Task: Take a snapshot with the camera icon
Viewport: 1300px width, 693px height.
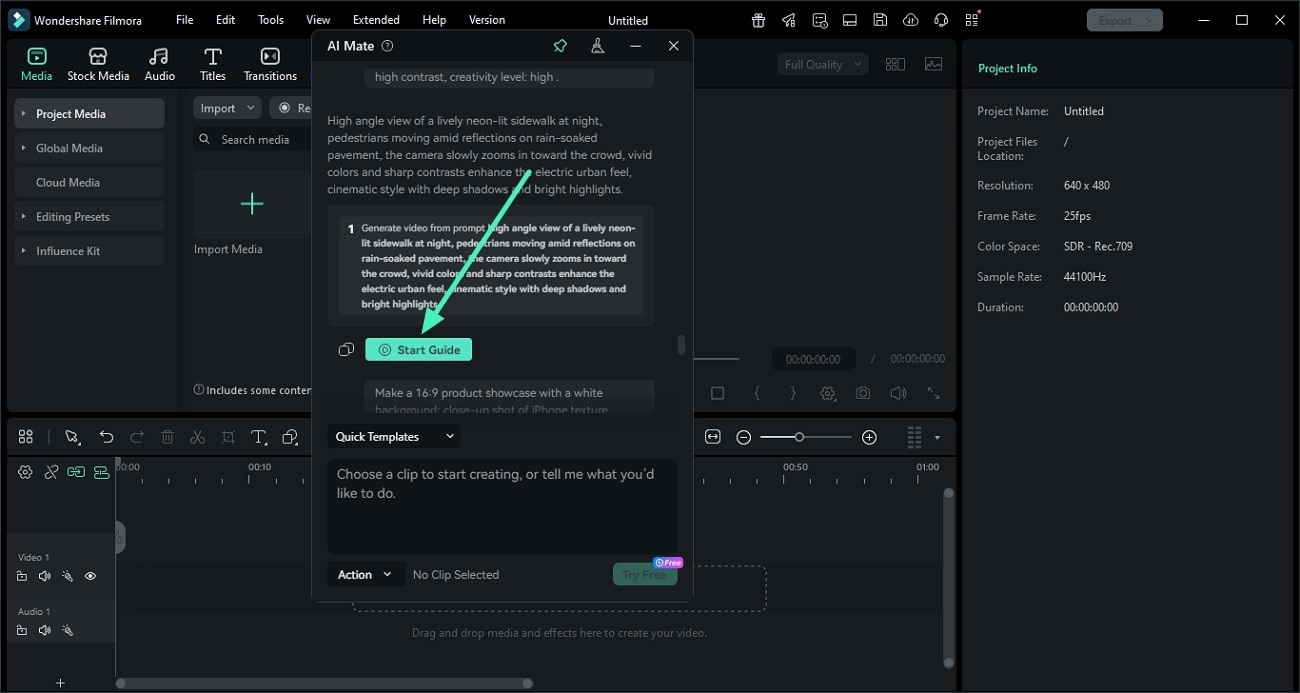Action: 863,394
